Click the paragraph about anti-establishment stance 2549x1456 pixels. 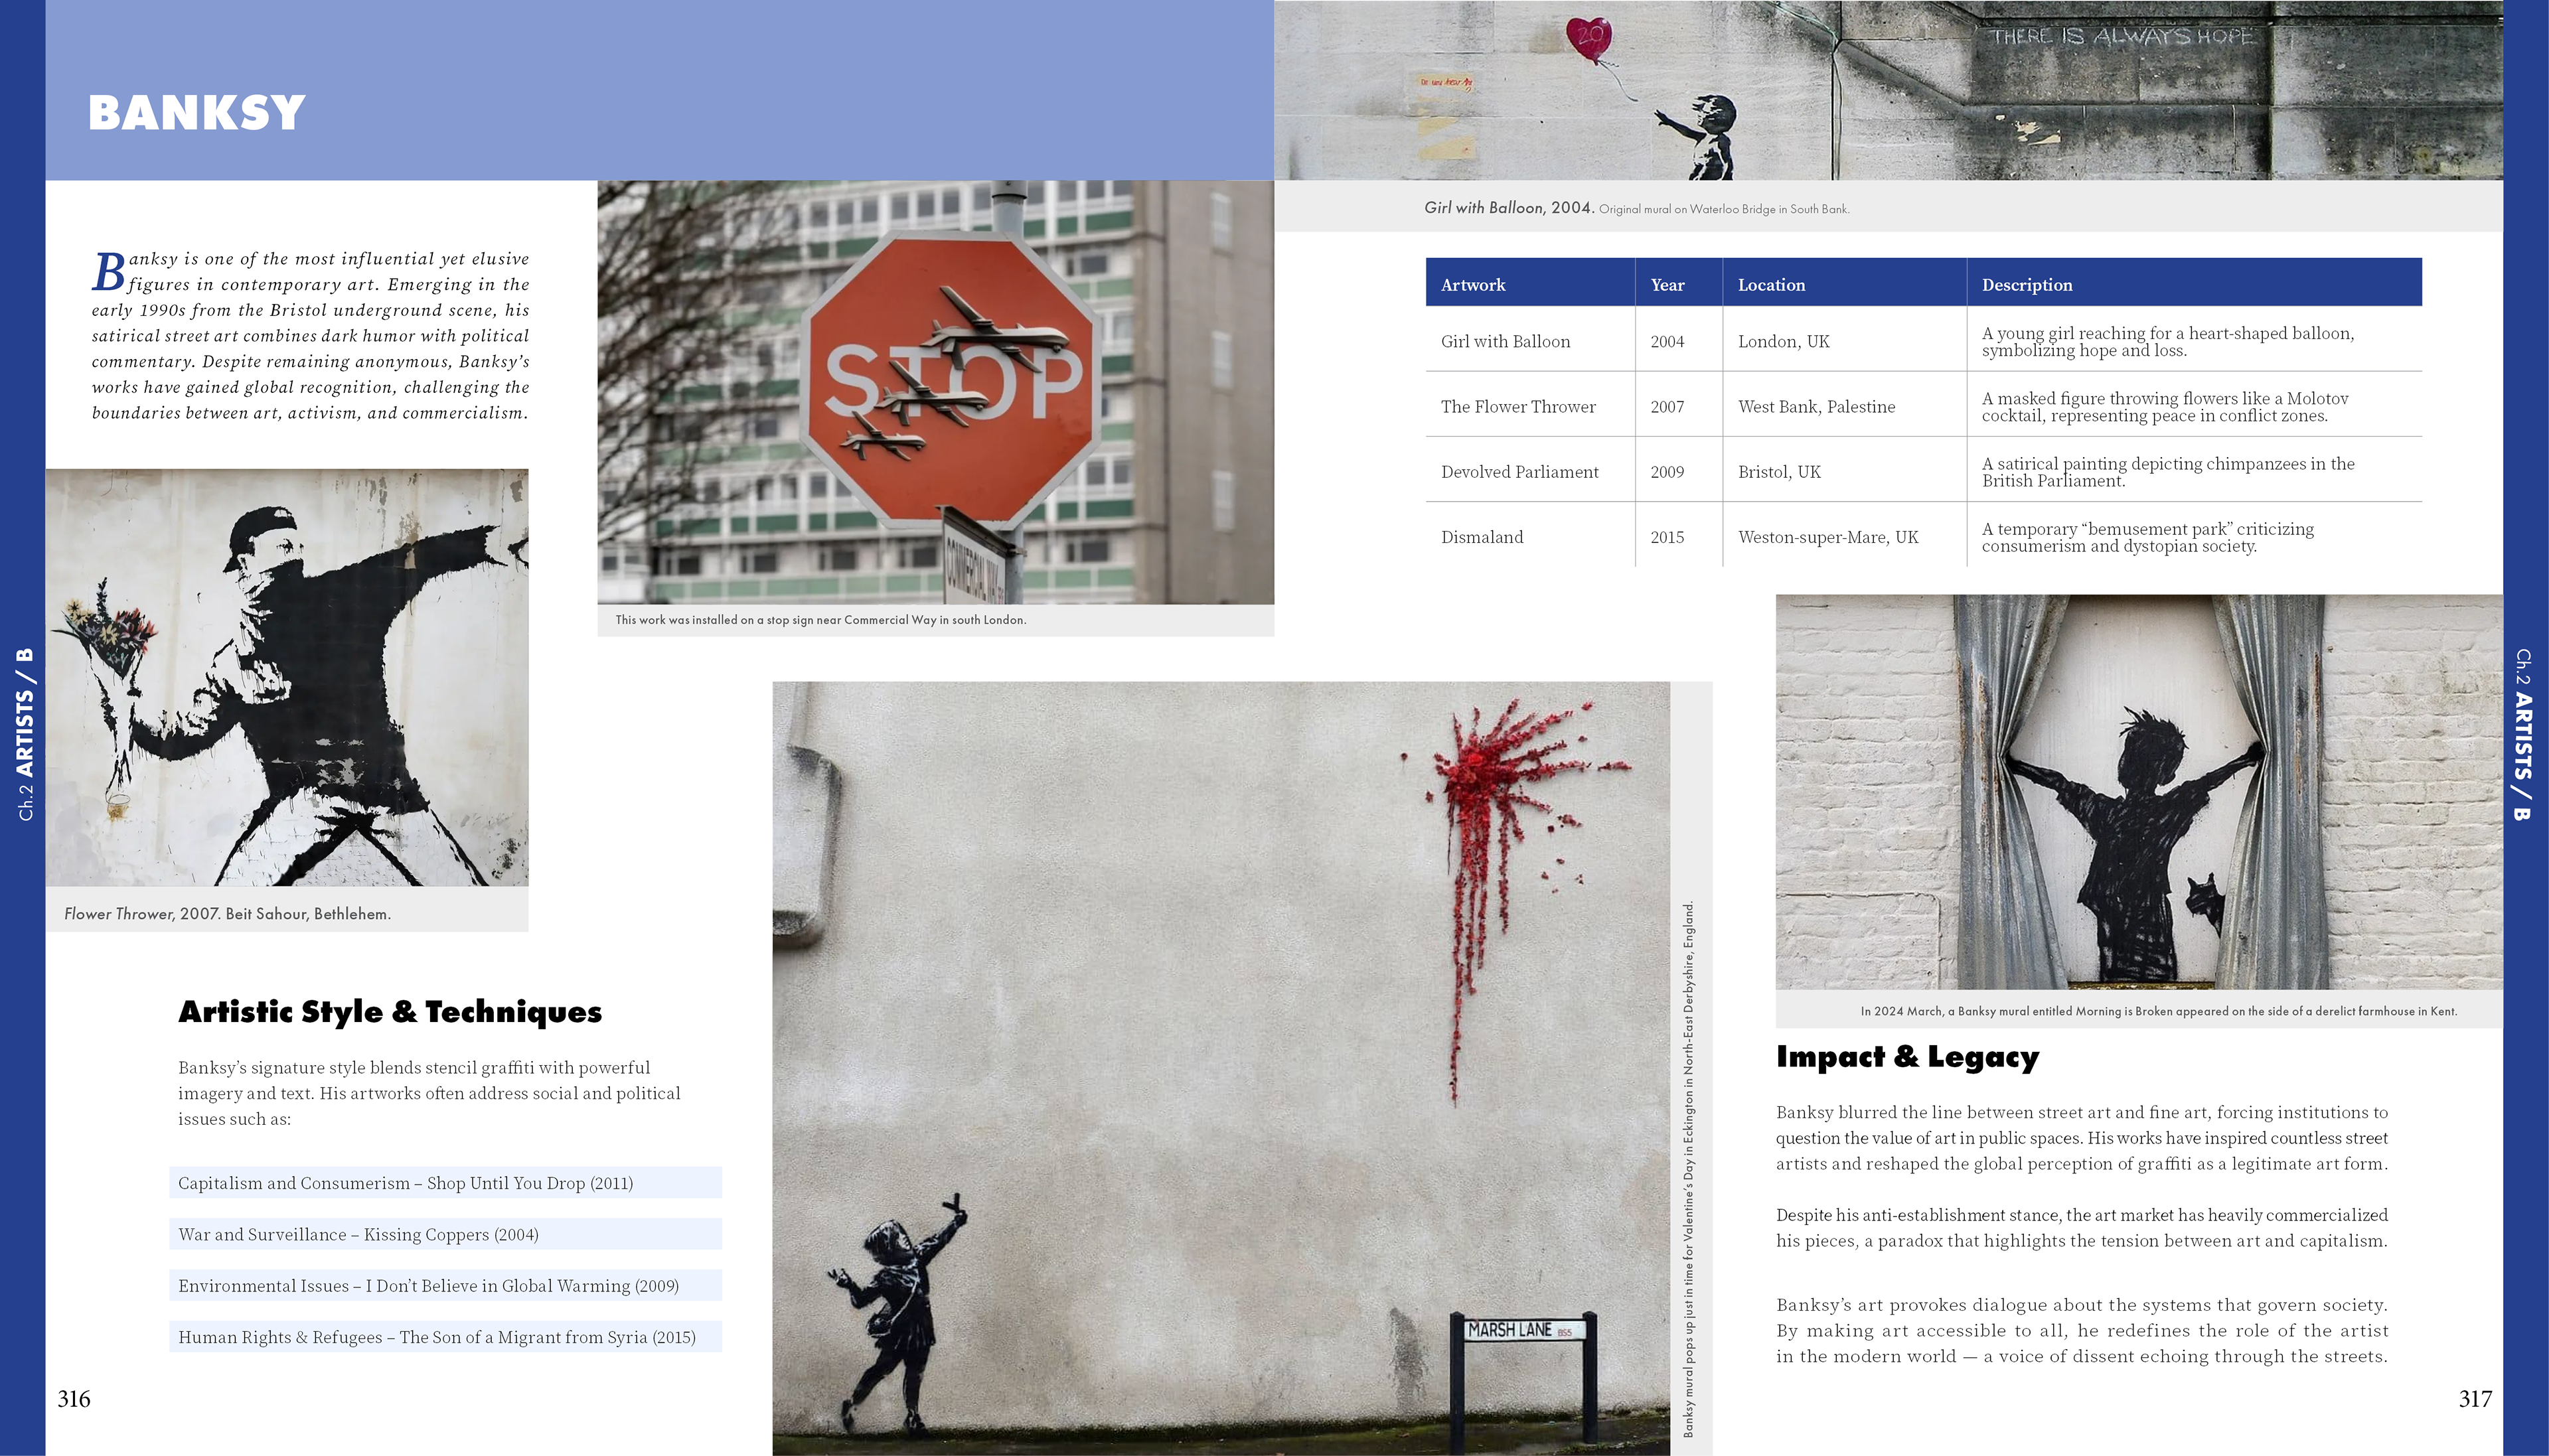pos(2082,1228)
